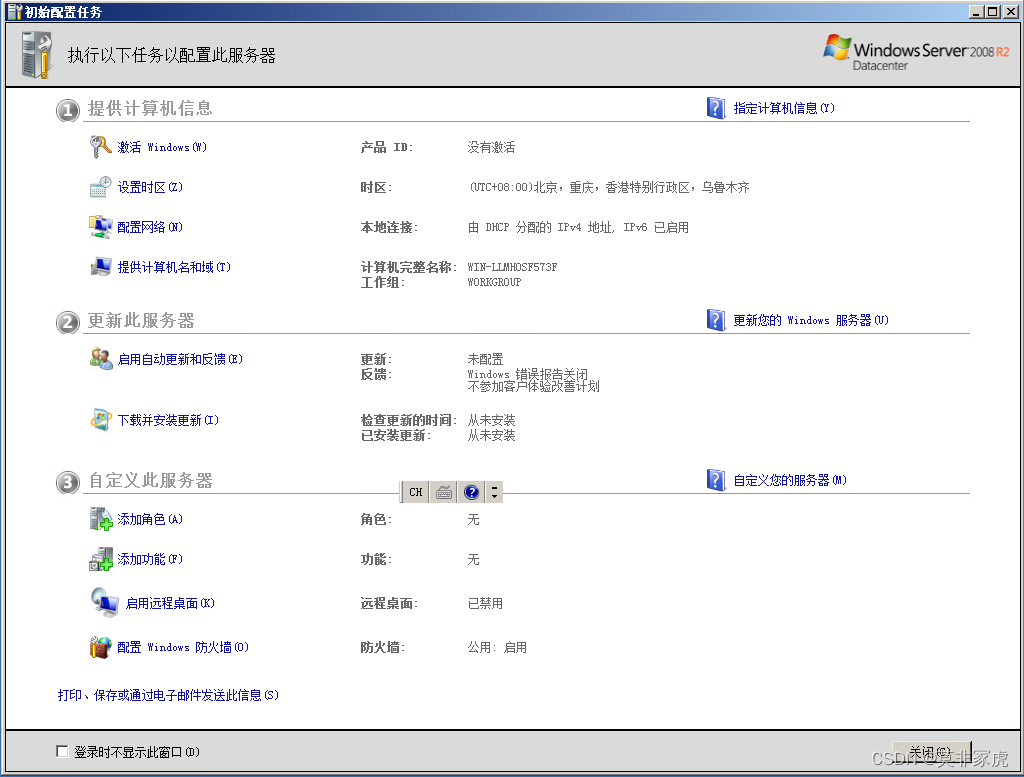Viewport: 1024px width, 777px height.
Task: Click the help book icon beside 自定义您的服务器
Action: point(716,480)
